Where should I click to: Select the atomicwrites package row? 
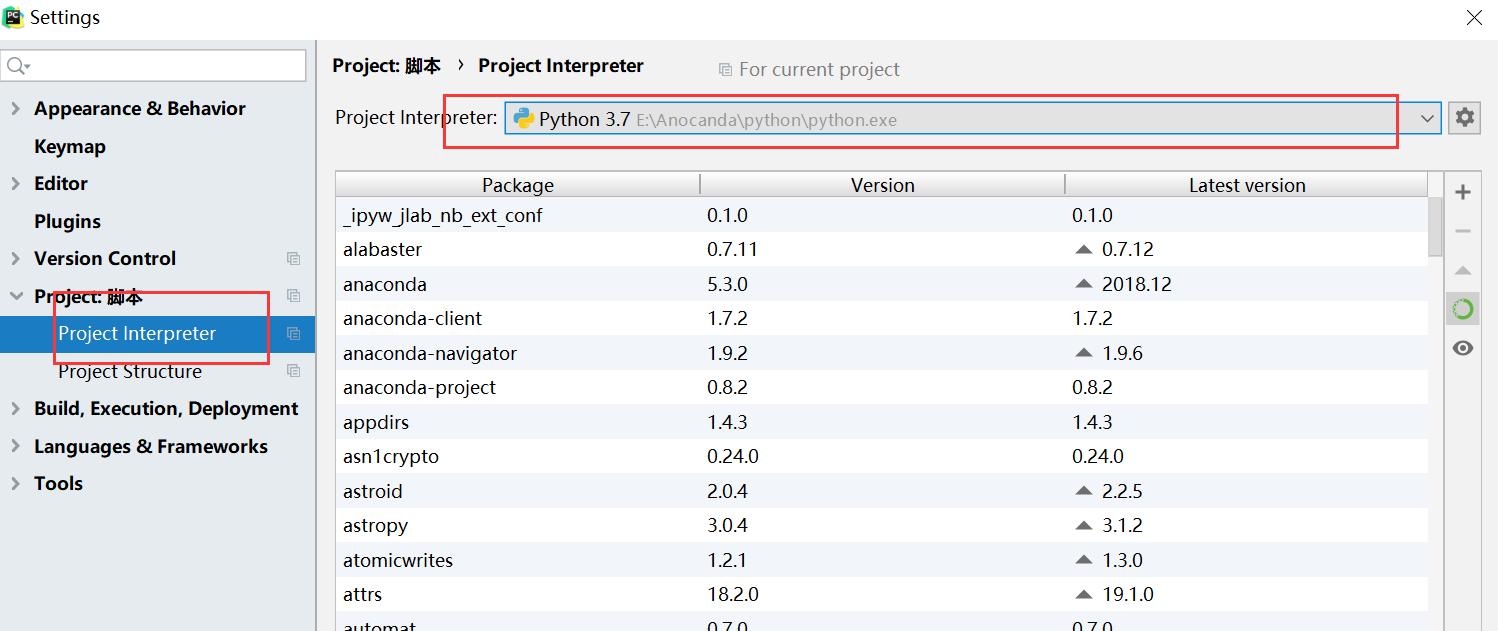point(881,560)
